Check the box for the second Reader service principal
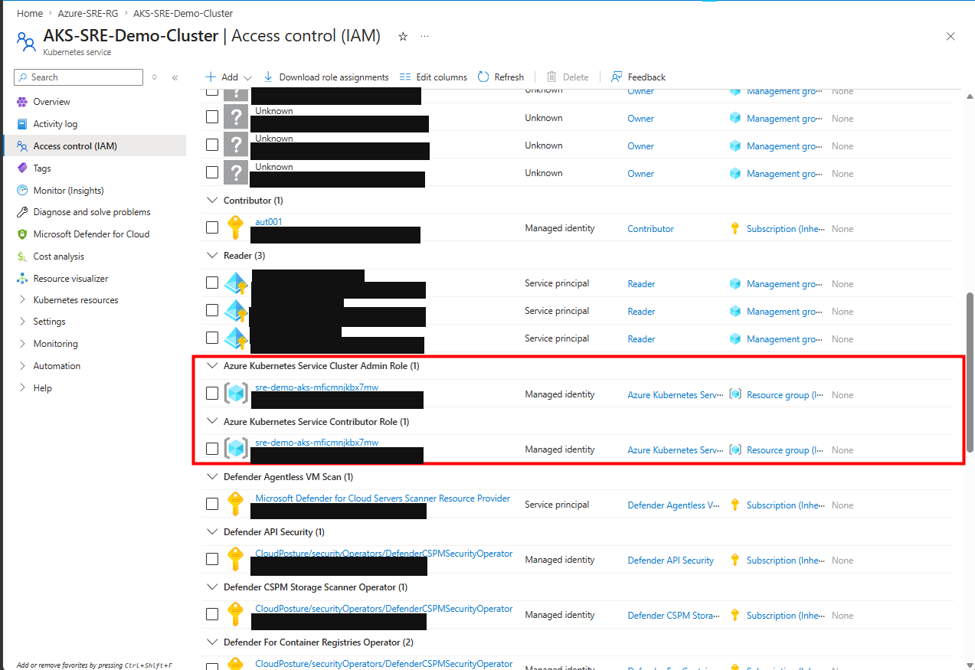This screenshot has width=975, height=670. click(x=212, y=310)
